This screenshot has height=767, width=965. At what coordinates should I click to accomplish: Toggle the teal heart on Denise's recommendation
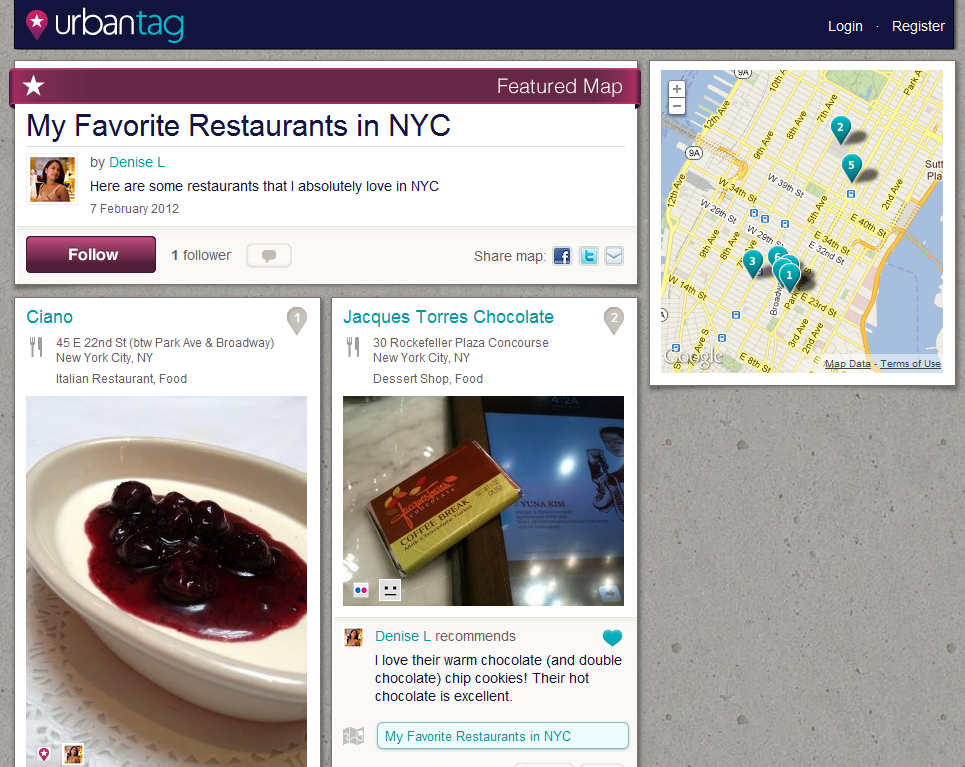(x=612, y=637)
